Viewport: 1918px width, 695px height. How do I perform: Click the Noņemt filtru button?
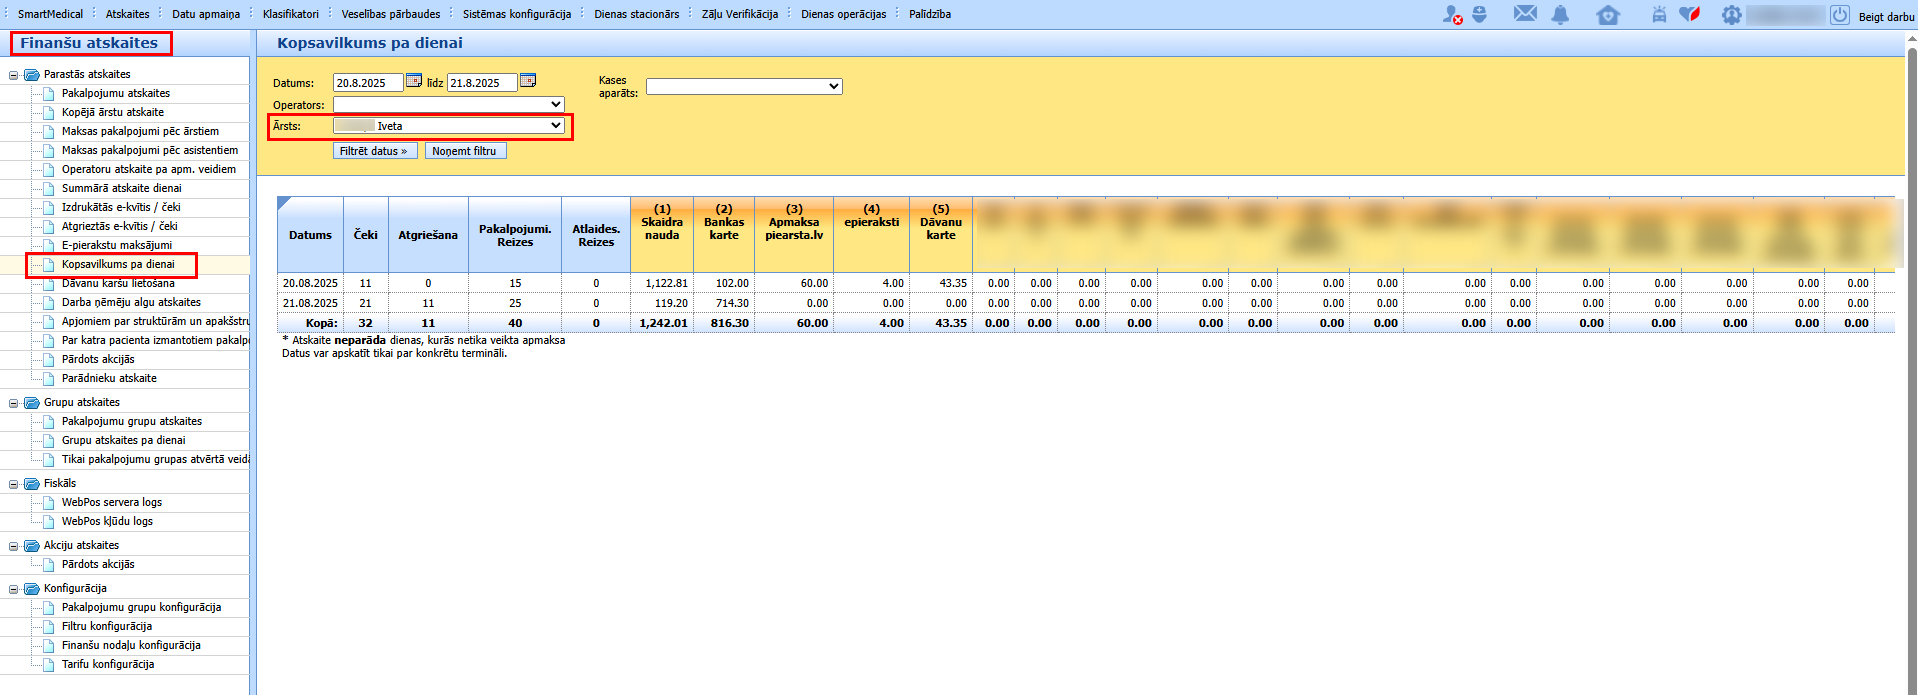pyautogui.click(x=466, y=151)
